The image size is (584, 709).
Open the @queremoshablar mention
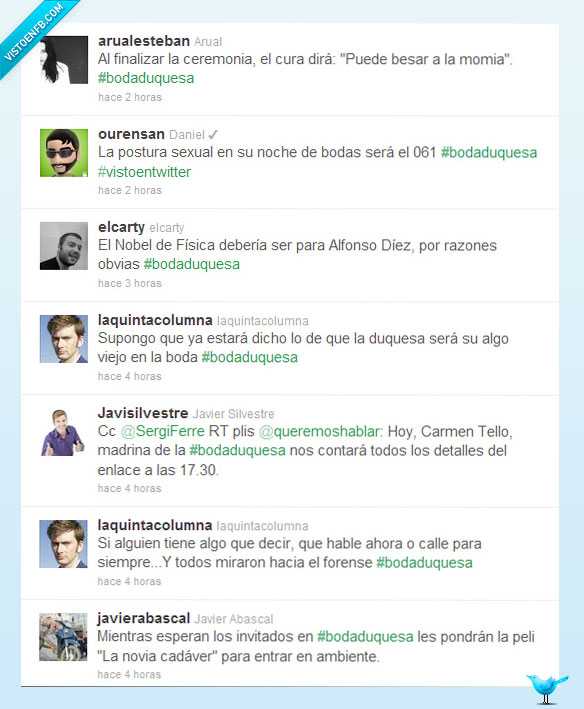(x=320, y=431)
